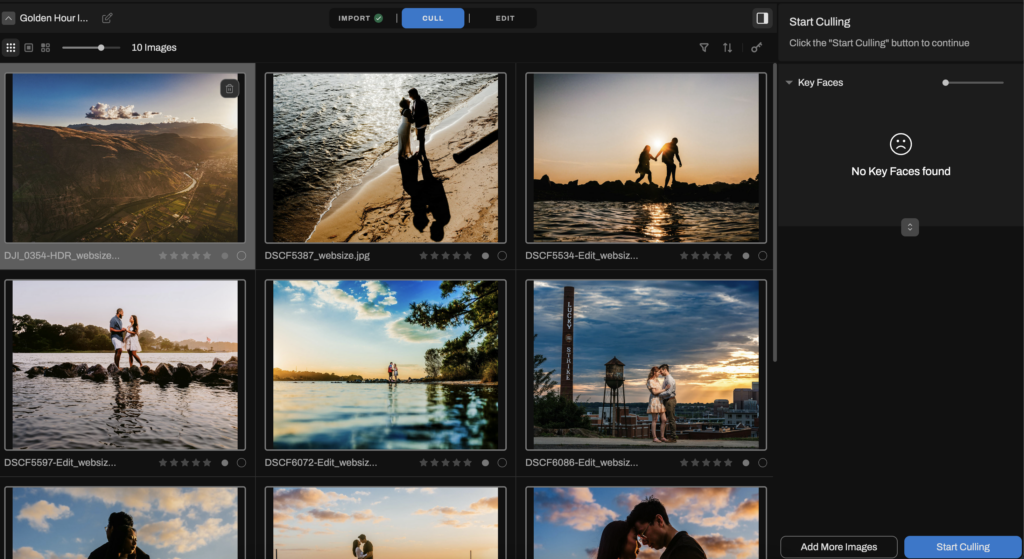The image size is (1024, 559).
Task: Open the filter images funnel icon
Action: (x=704, y=47)
